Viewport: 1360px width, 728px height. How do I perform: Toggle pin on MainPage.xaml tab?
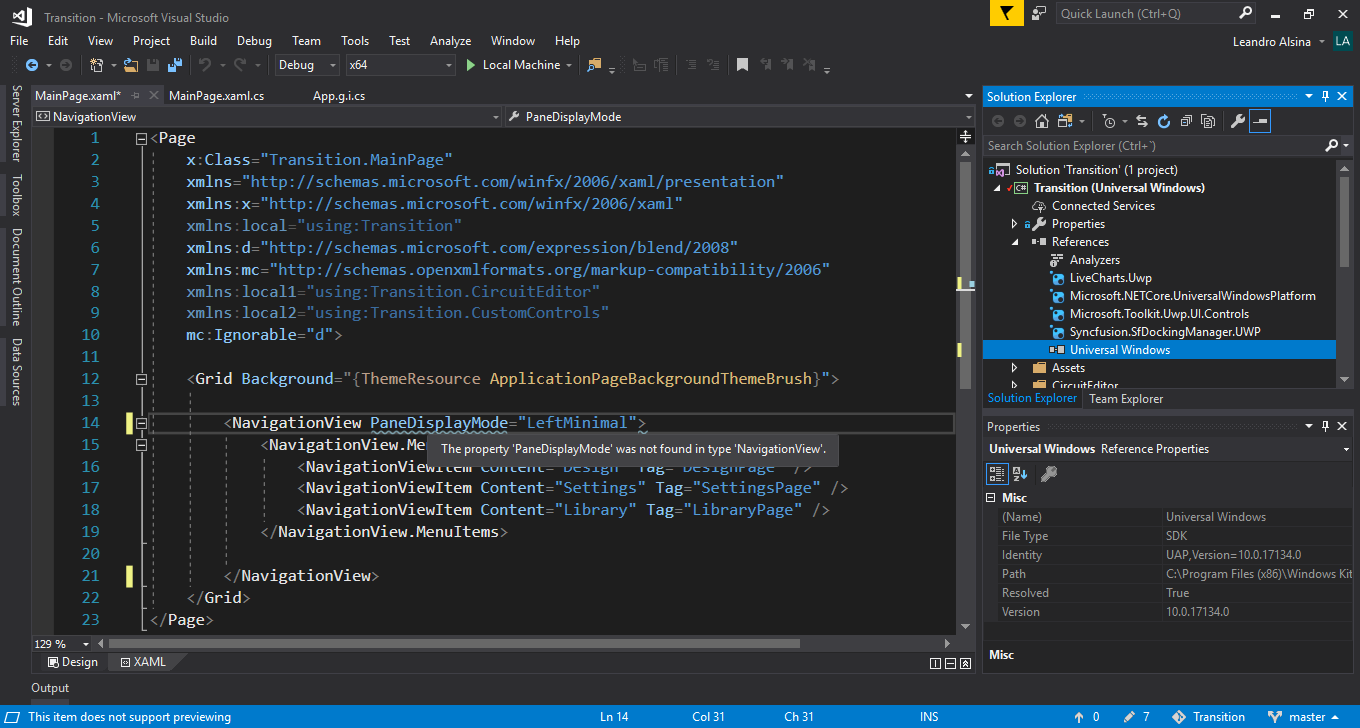tap(136, 96)
